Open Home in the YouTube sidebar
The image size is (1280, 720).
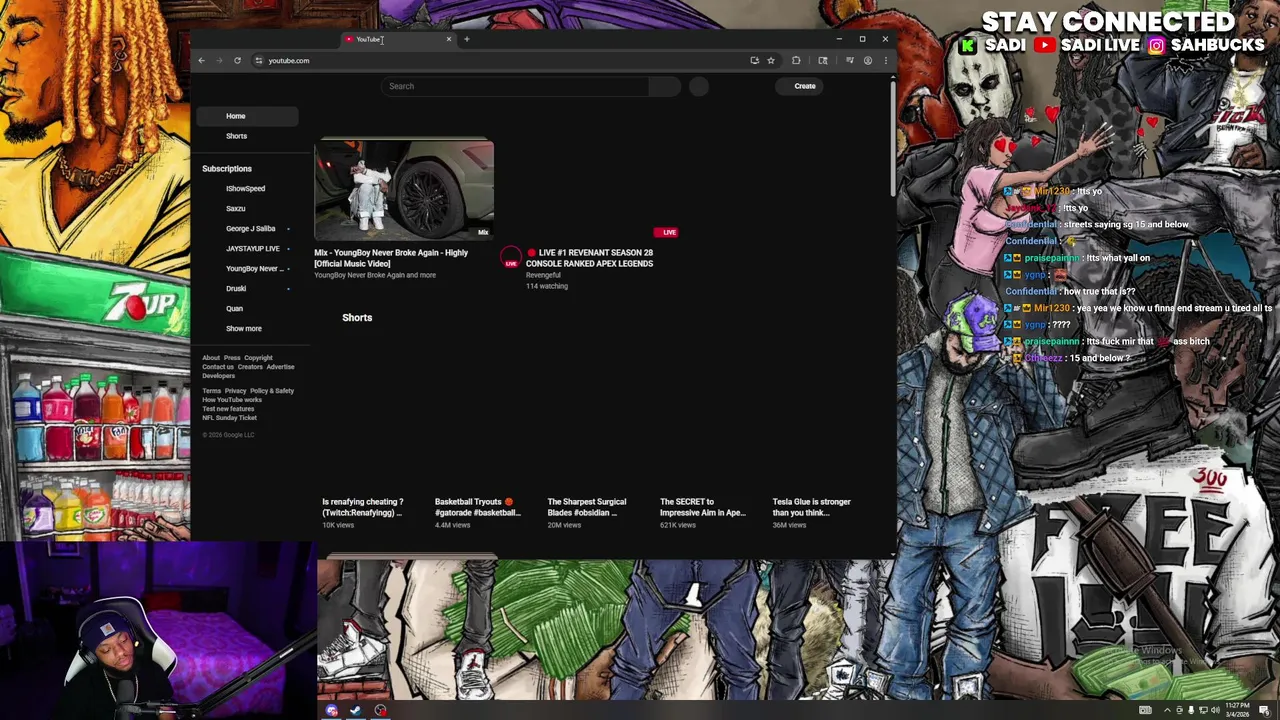coord(247,116)
